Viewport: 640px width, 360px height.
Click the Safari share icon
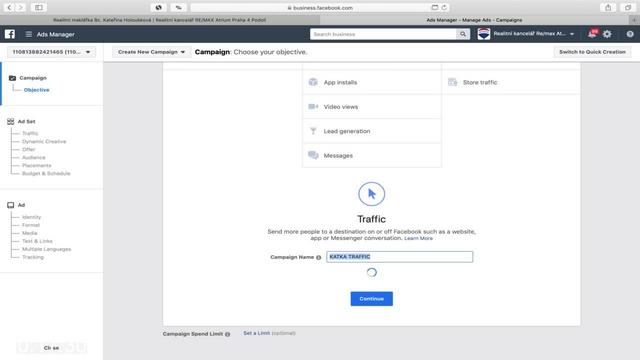[608, 7]
